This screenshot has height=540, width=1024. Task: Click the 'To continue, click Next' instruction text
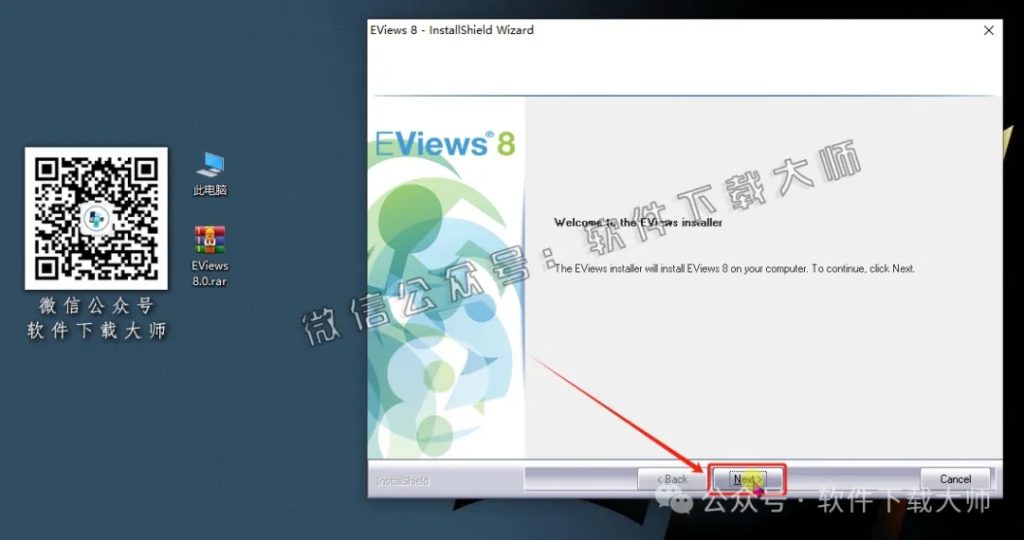[863, 268]
